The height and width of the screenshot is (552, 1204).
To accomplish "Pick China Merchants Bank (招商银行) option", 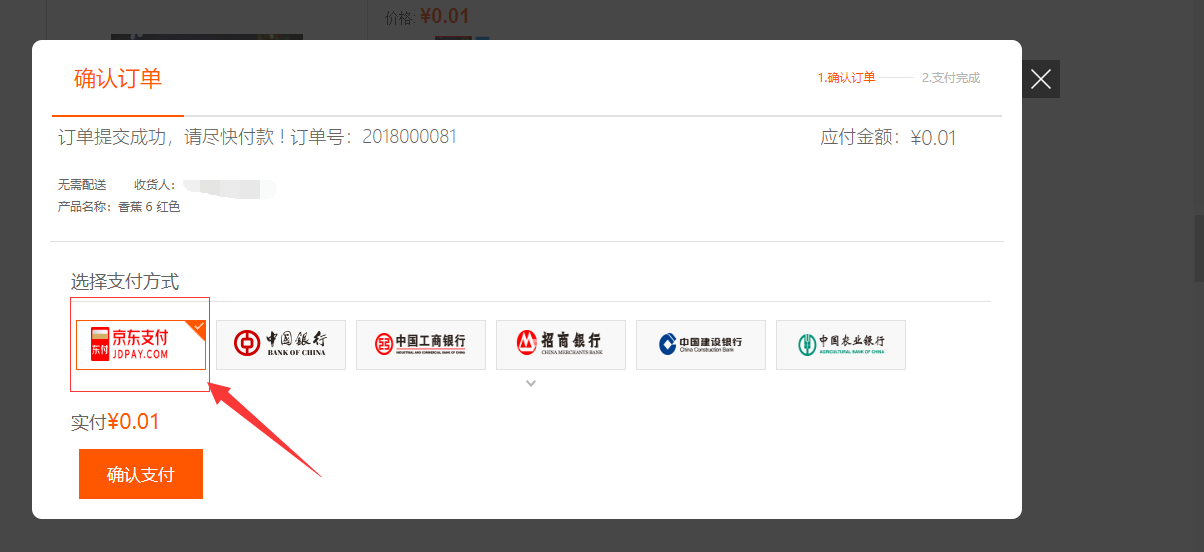I will click(x=561, y=345).
